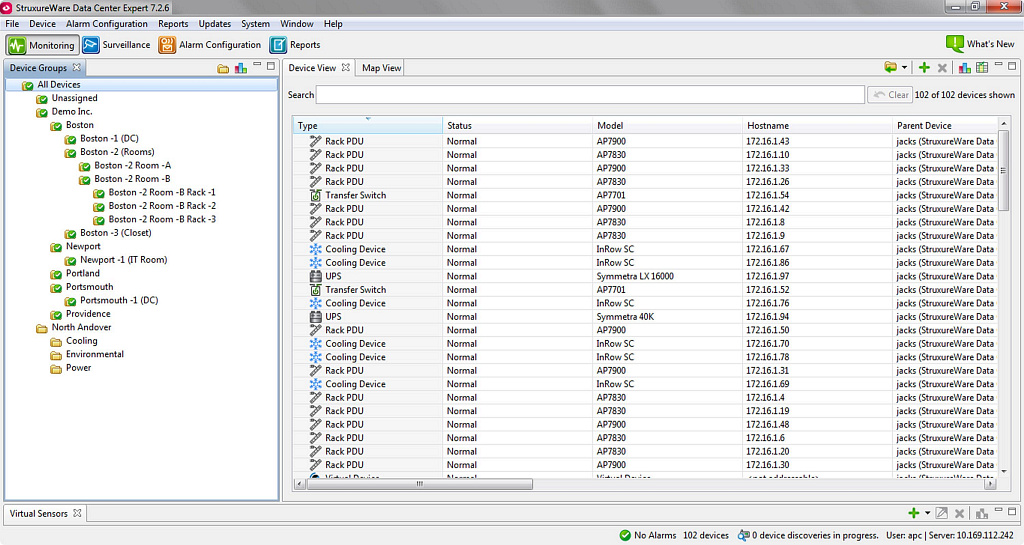The image size is (1024, 545).
Task: Minimize the Device Groups panel
Action: (x=257, y=65)
